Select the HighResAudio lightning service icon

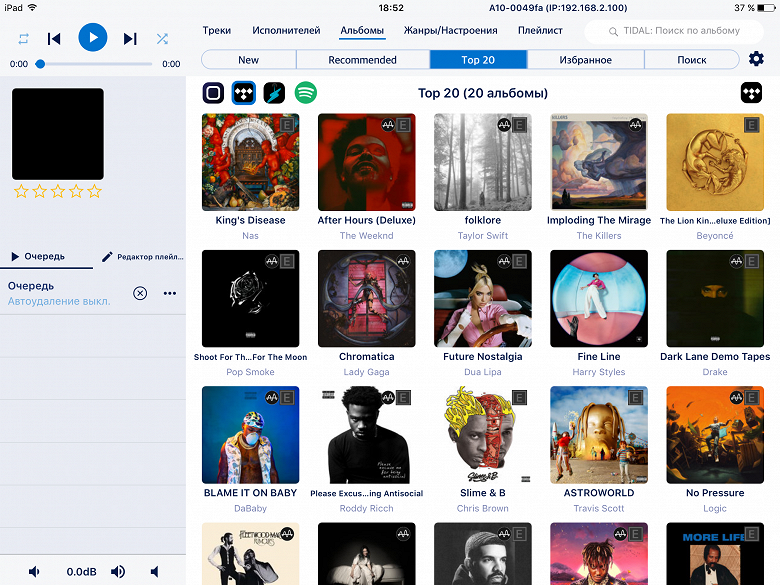[274, 93]
